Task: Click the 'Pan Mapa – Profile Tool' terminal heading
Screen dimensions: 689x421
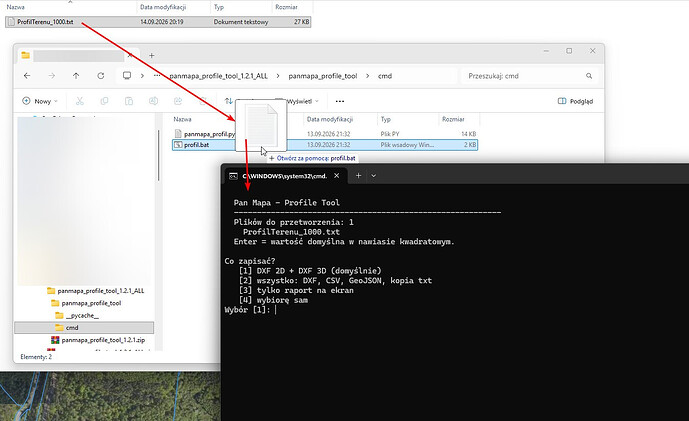Action: (x=286, y=203)
